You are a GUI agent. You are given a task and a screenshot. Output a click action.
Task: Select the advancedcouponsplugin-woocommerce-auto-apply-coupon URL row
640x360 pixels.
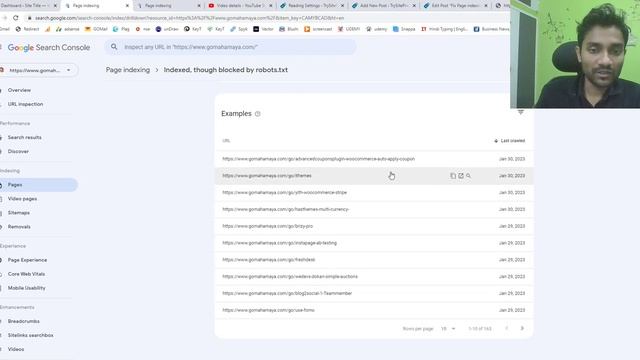pos(373,159)
